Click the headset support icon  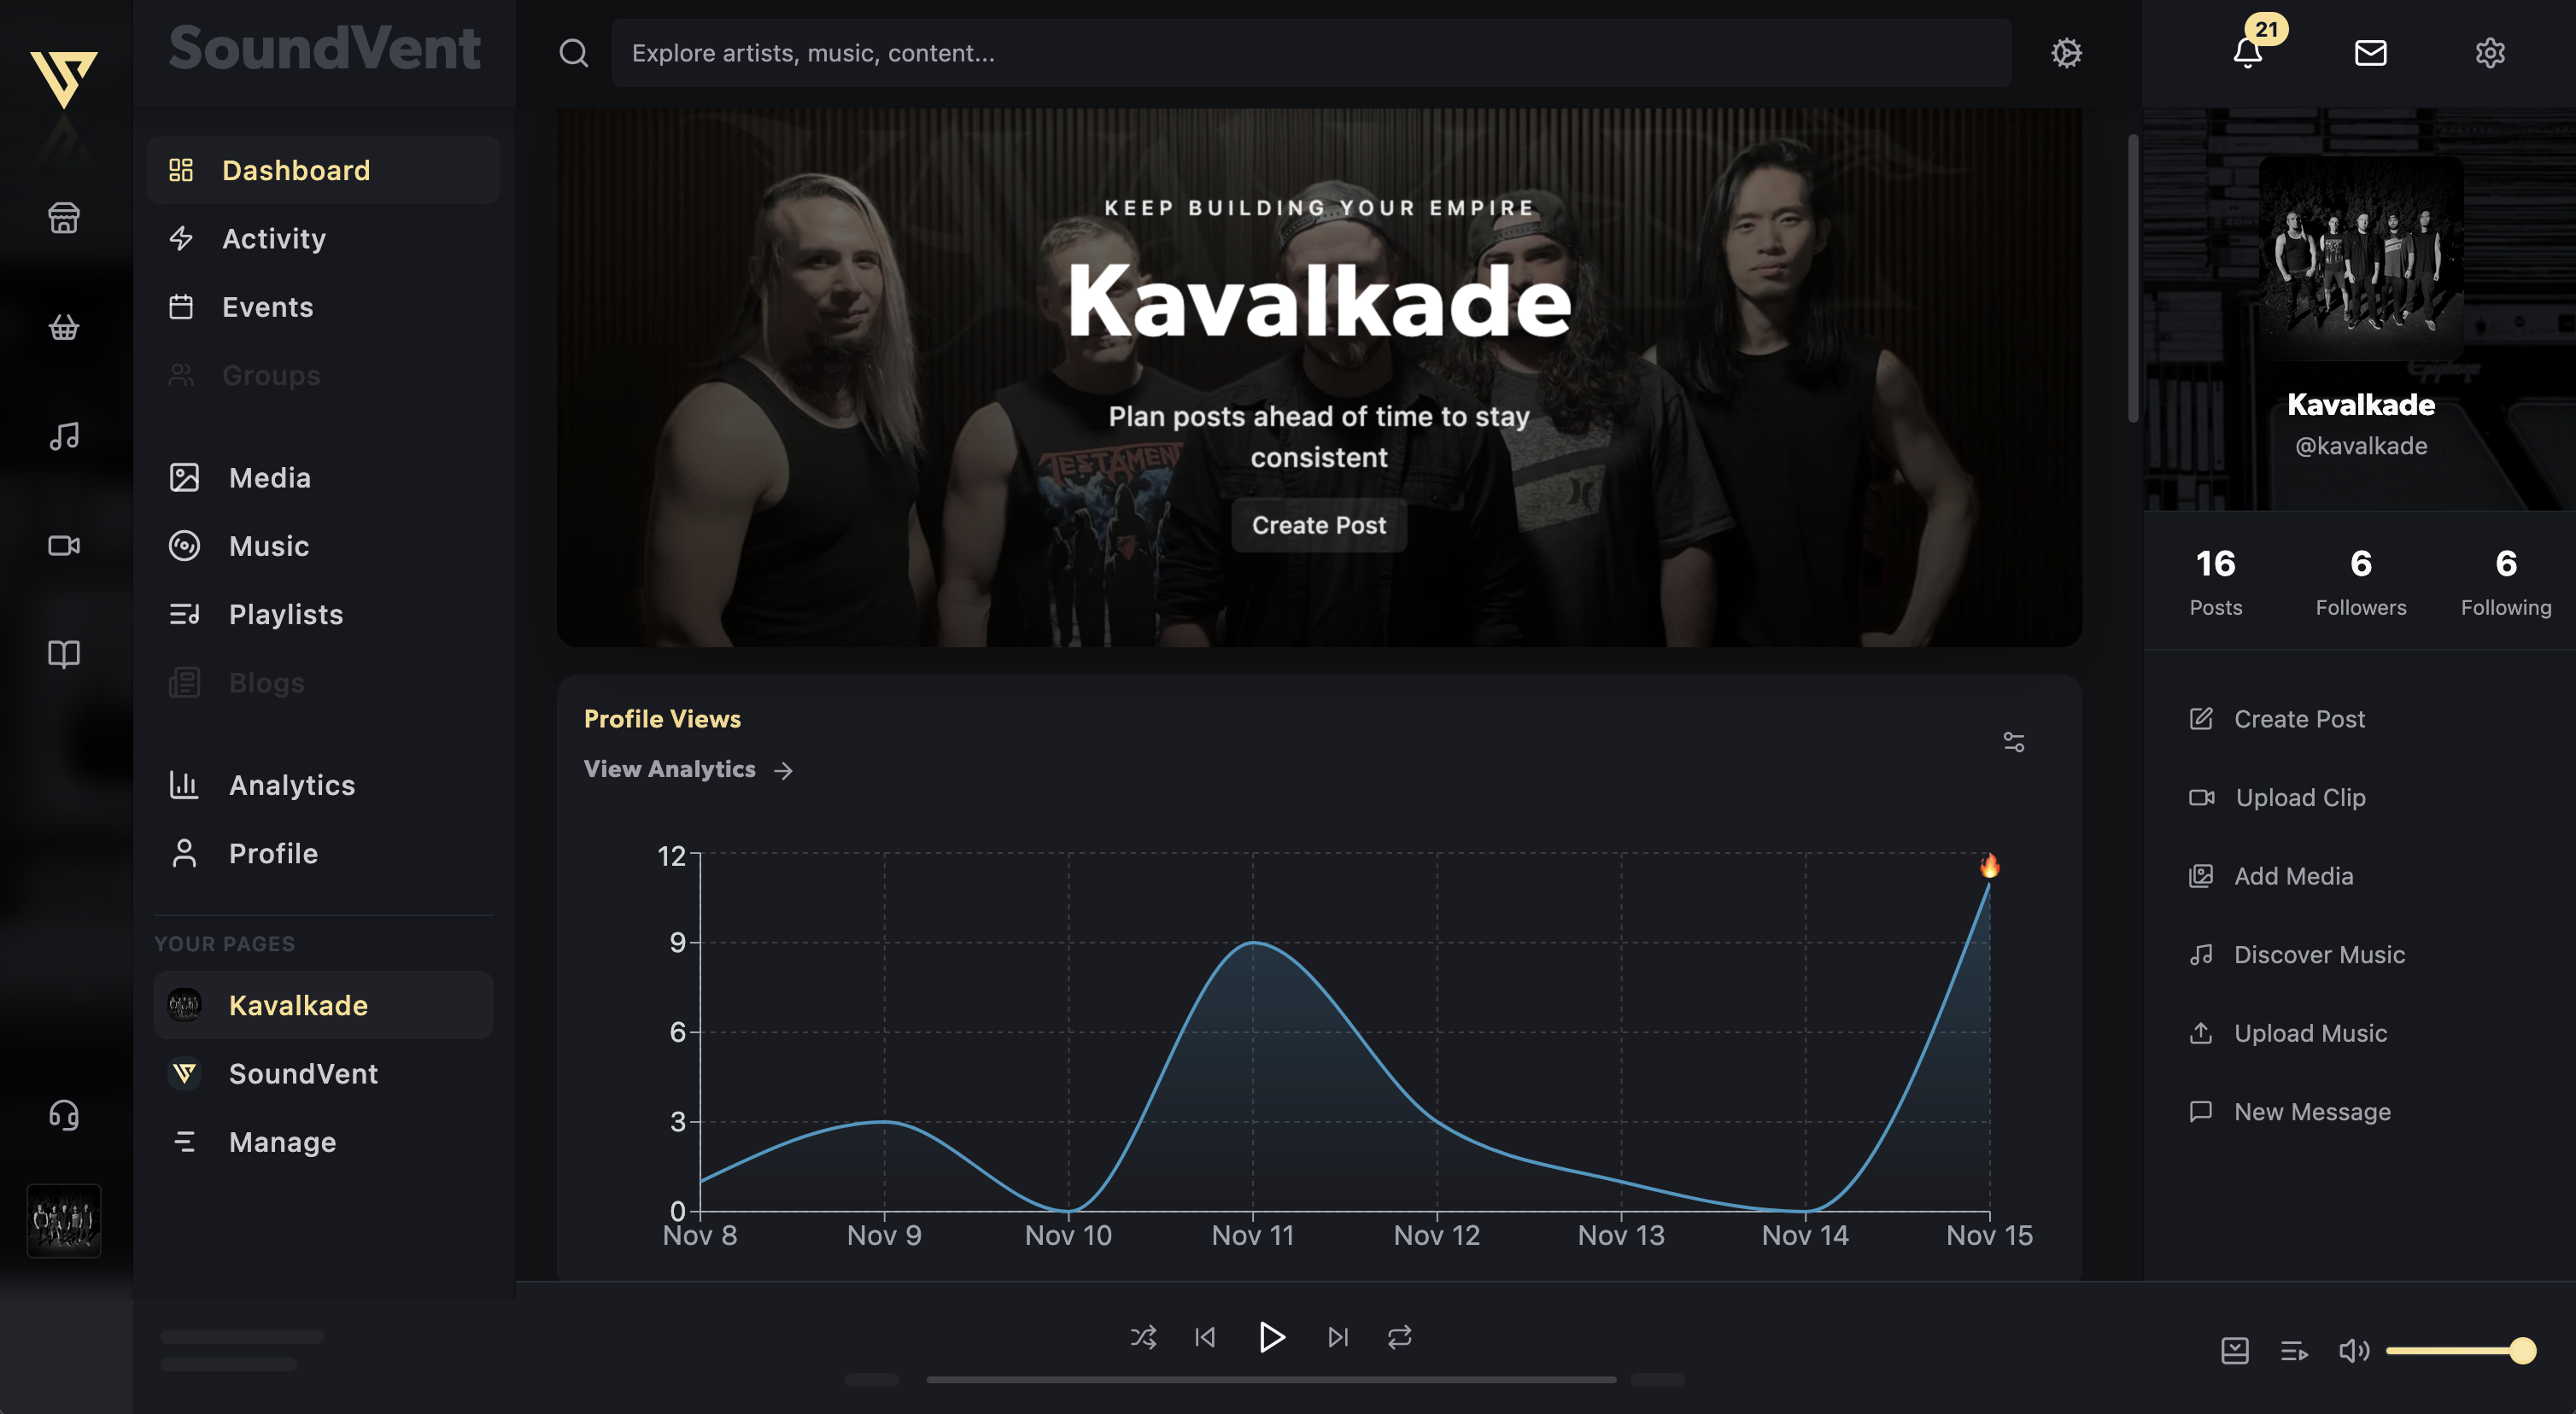[64, 1114]
